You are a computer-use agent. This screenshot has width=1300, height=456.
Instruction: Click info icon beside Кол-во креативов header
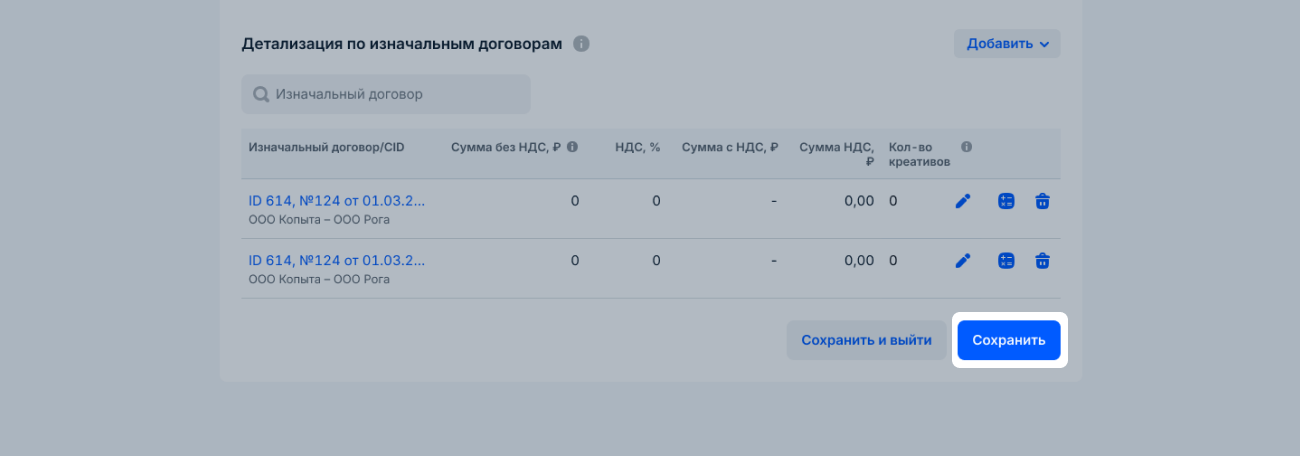(x=966, y=147)
